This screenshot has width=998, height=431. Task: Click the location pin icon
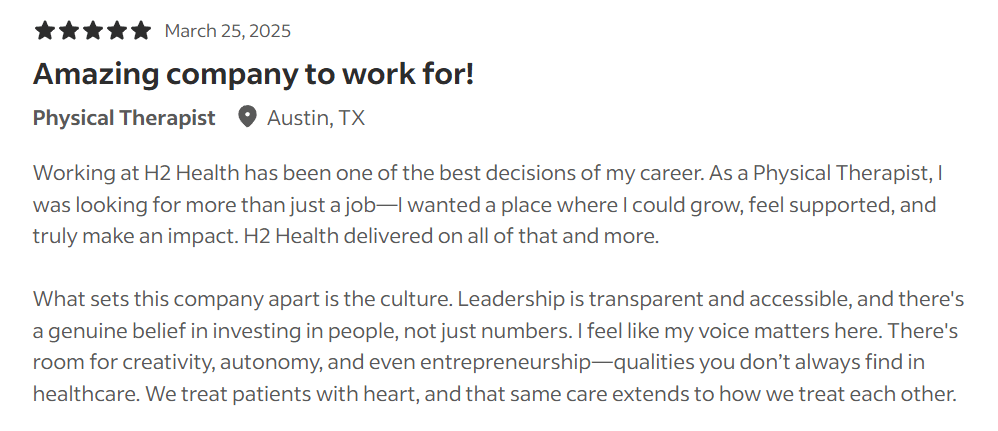(x=247, y=118)
